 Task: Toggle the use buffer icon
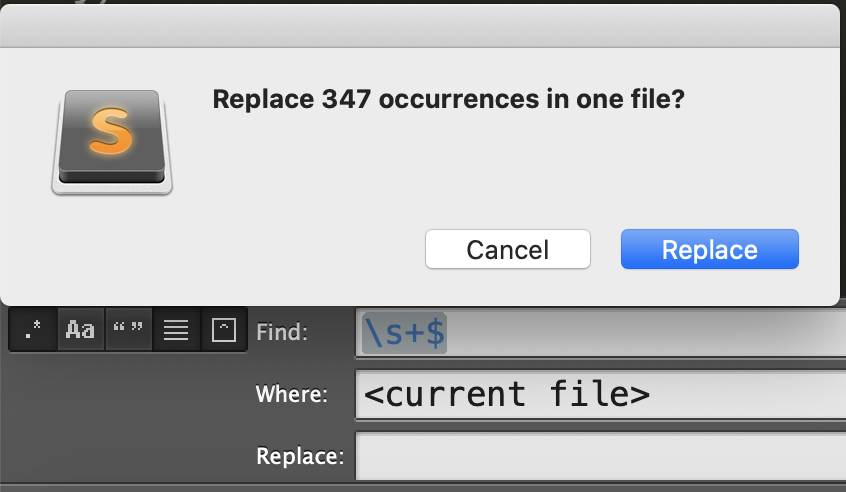click(224, 330)
